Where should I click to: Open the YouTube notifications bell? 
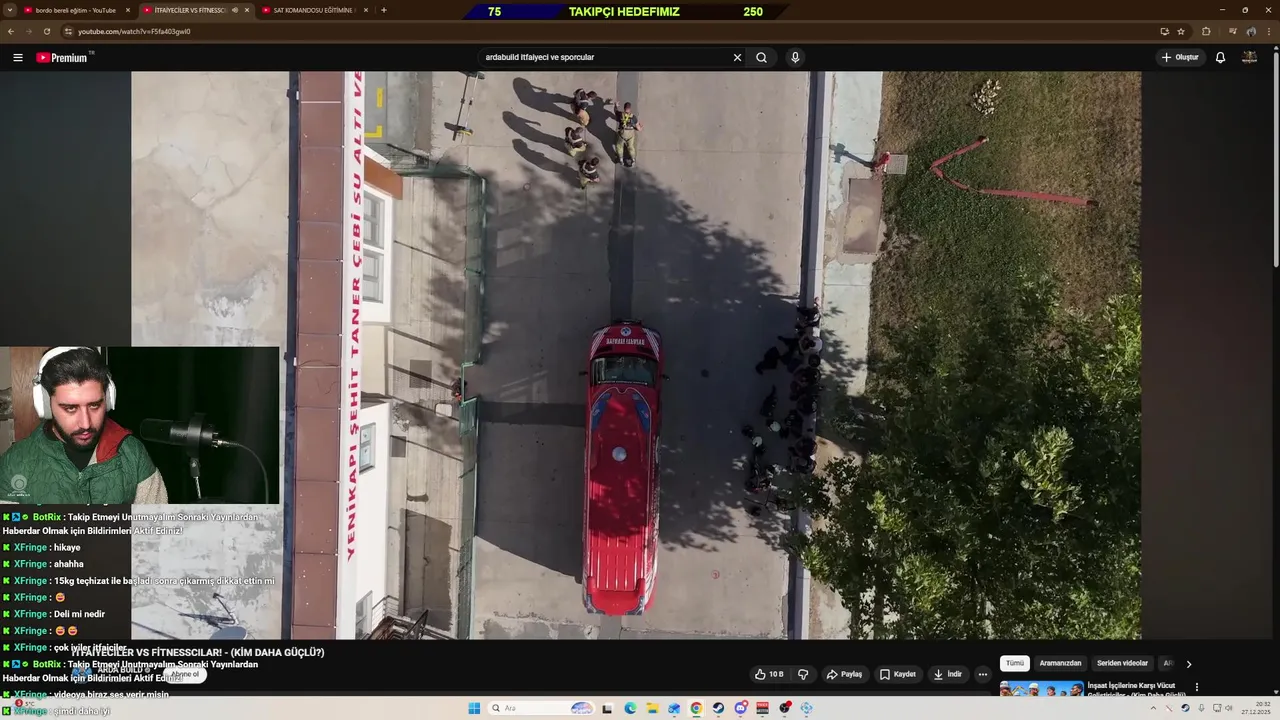click(1220, 57)
